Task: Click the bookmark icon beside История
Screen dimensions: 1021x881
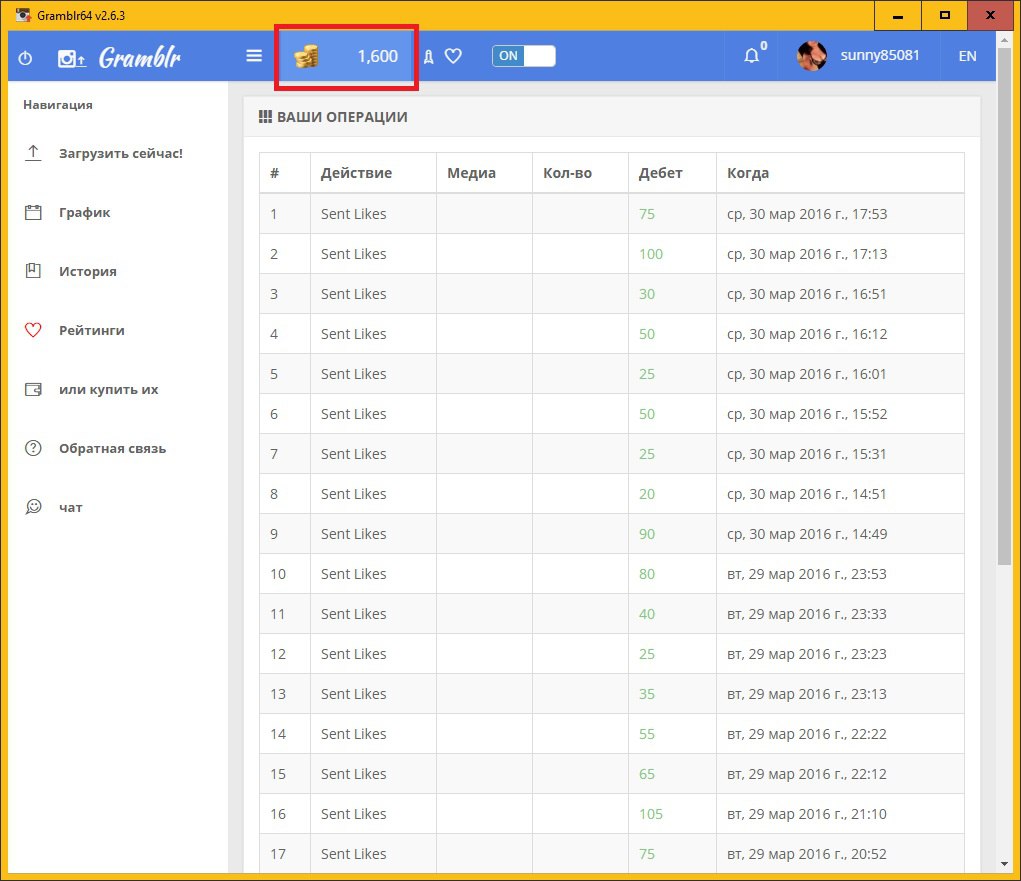Action: (33, 271)
